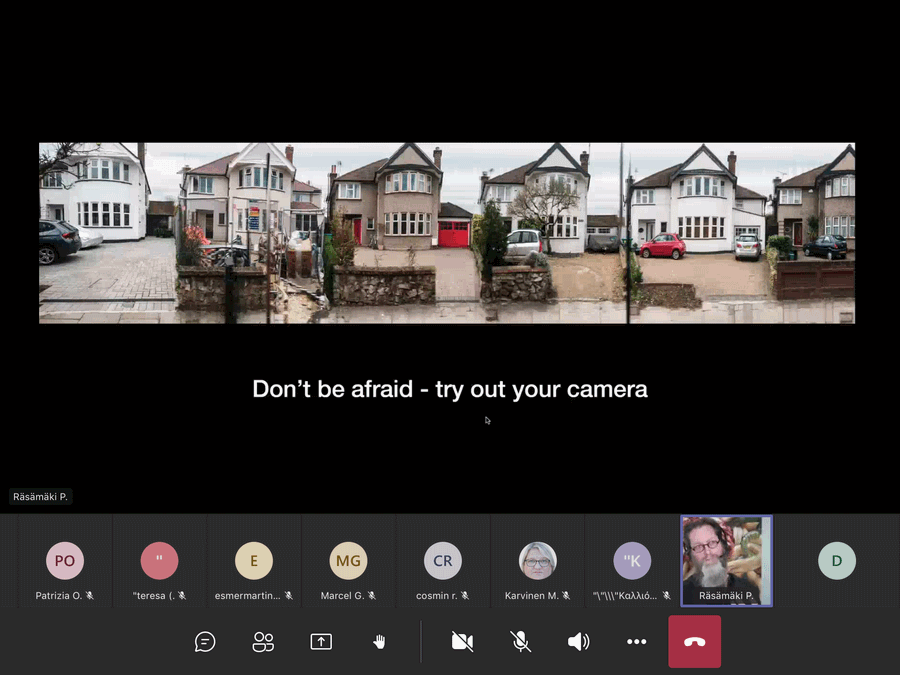This screenshot has width=900, height=675.
Task: Select cosmin r. participant avatar CR
Action: (x=443, y=561)
